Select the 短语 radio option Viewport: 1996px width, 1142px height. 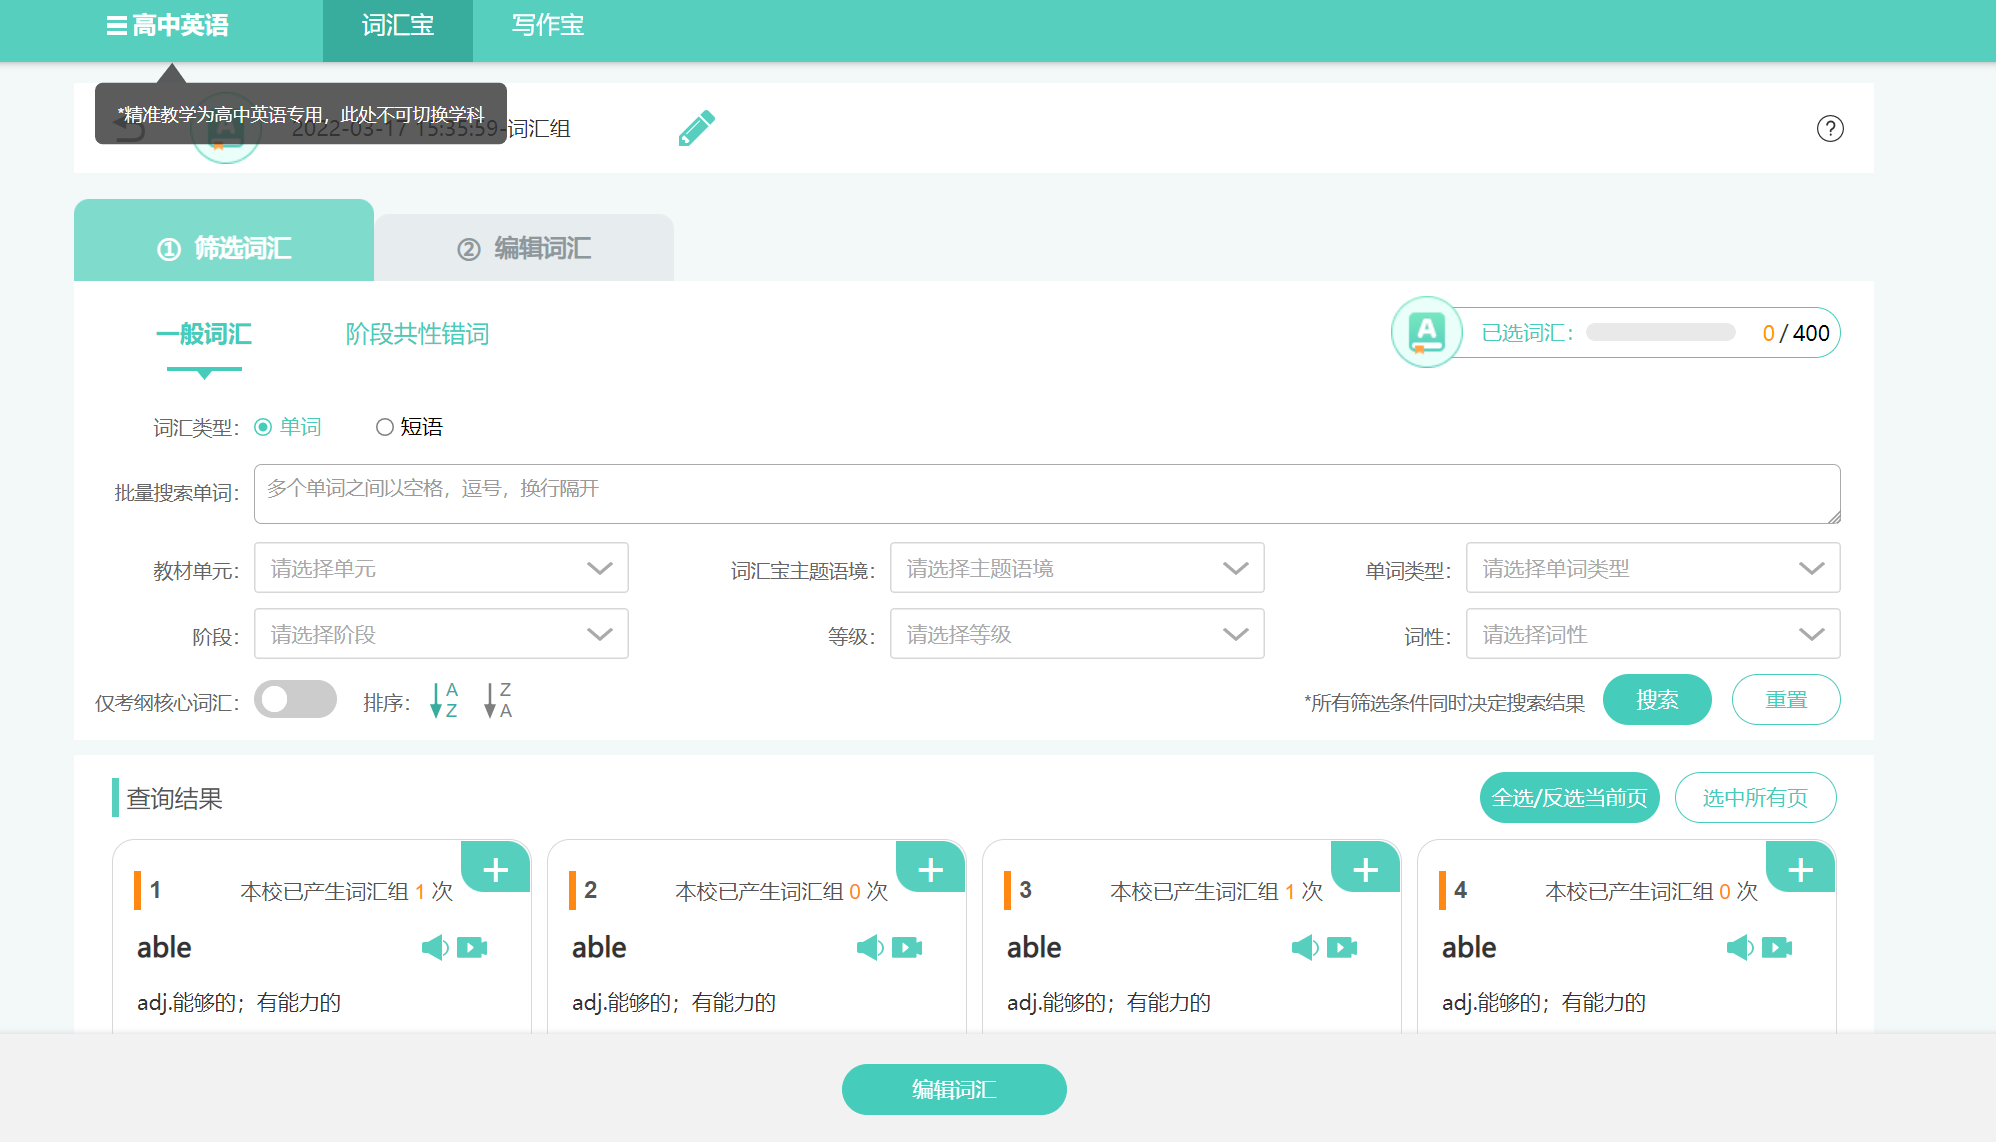[384, 427]
